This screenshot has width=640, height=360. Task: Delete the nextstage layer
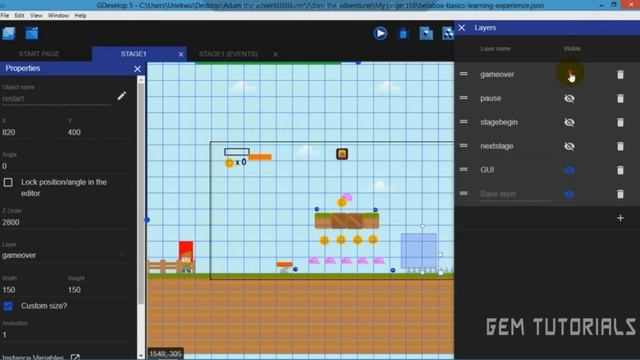pyautogui.click(x=620, y=146)
